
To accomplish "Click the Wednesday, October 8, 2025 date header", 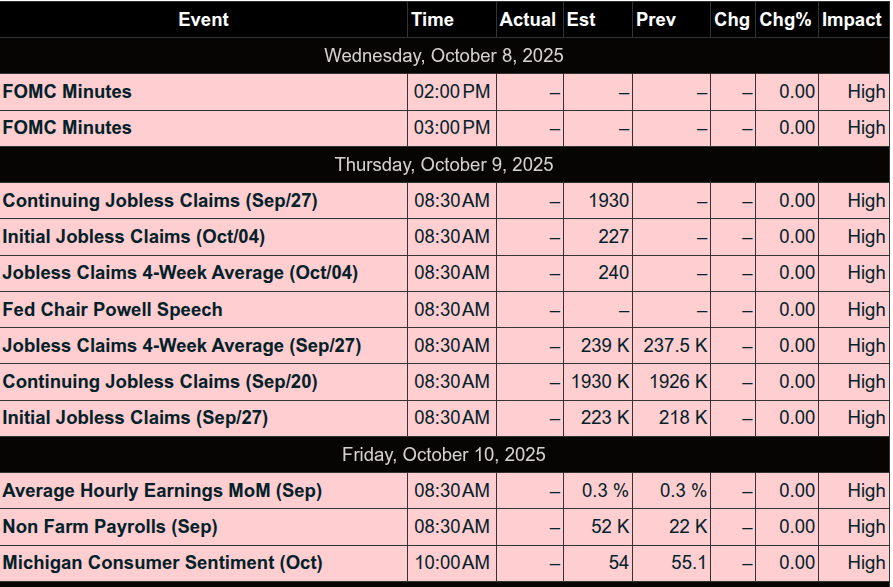I will click(x=444, y=56).
